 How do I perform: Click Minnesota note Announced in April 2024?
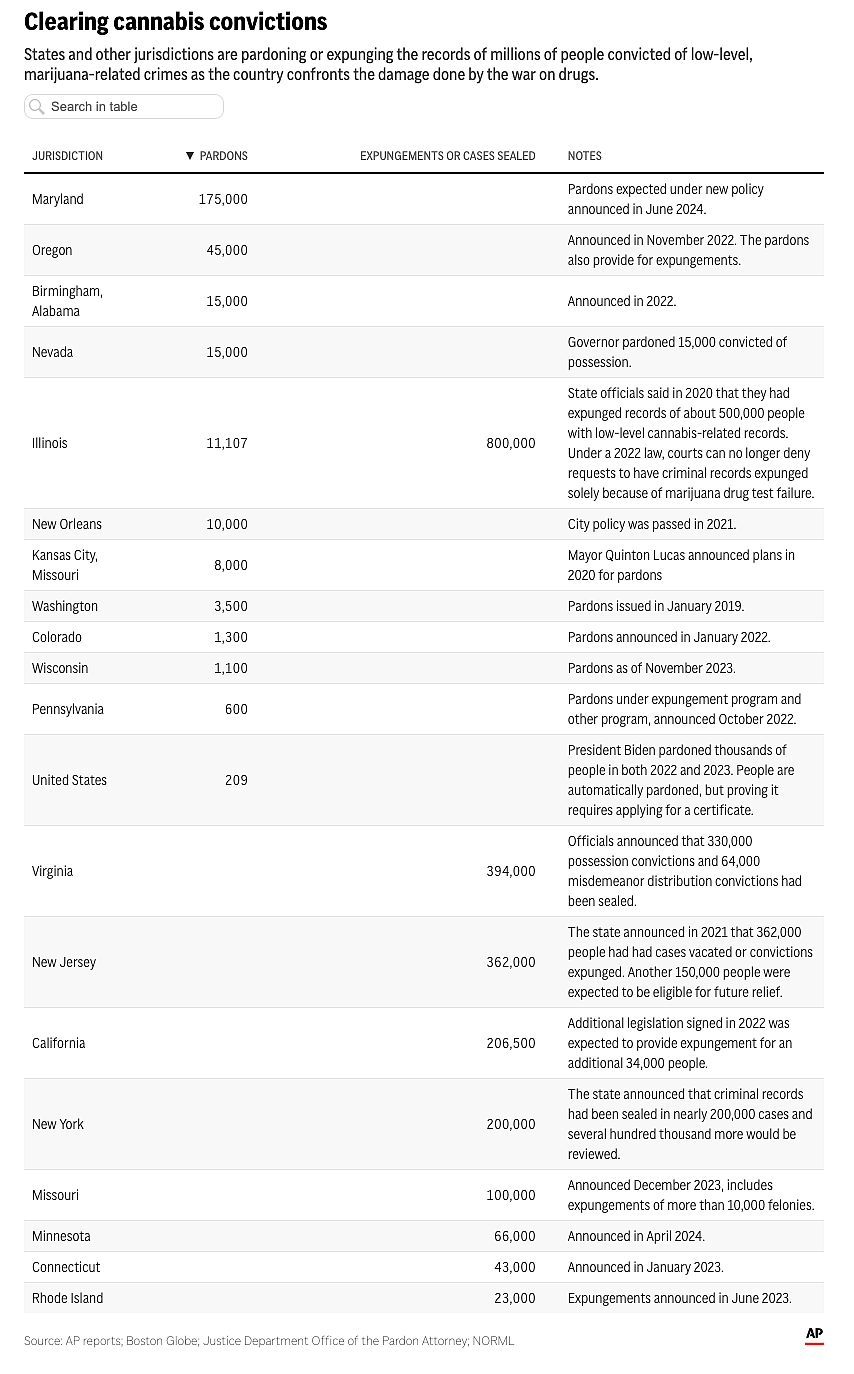click(x=635, y=1236)
